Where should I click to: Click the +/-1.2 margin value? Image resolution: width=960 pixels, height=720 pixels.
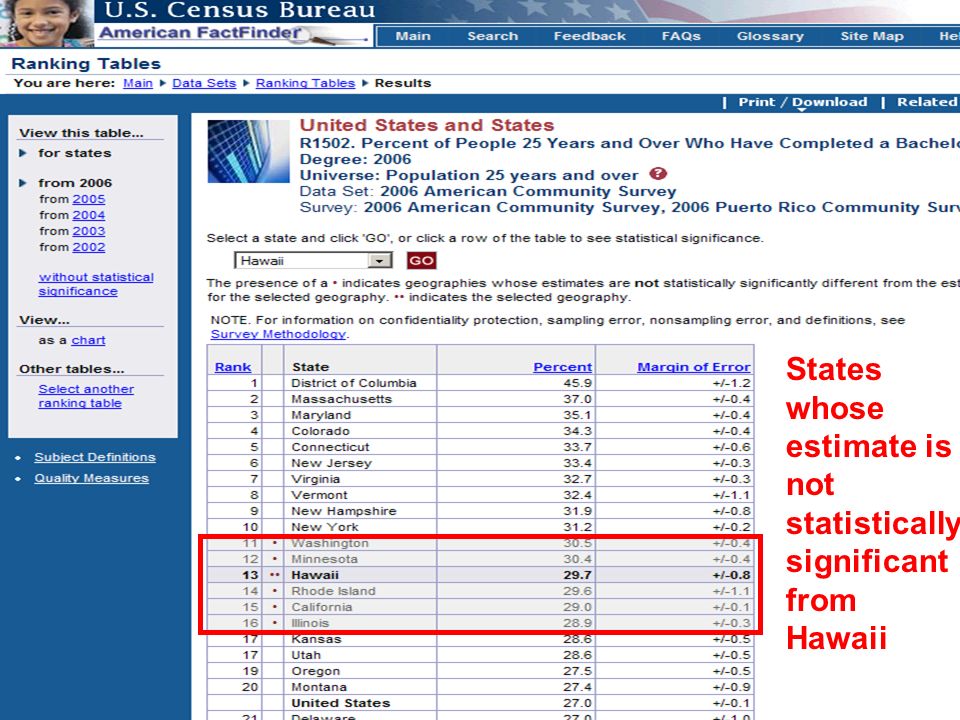732,383
